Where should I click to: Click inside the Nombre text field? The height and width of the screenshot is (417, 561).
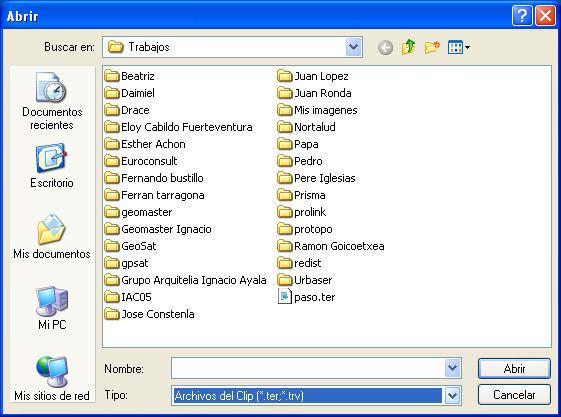click(308, 368)
